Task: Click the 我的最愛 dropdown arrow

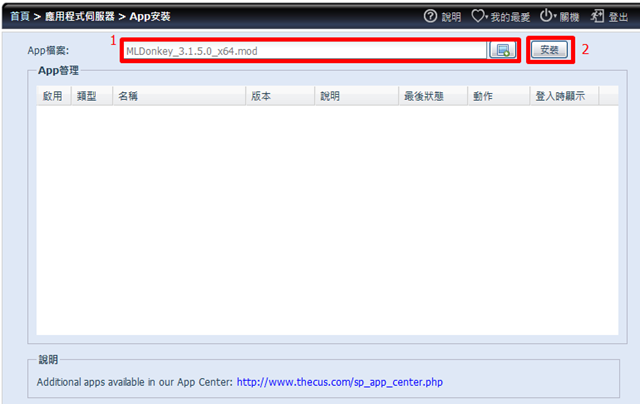Action: pyautogui.click(x=487, y=17)
